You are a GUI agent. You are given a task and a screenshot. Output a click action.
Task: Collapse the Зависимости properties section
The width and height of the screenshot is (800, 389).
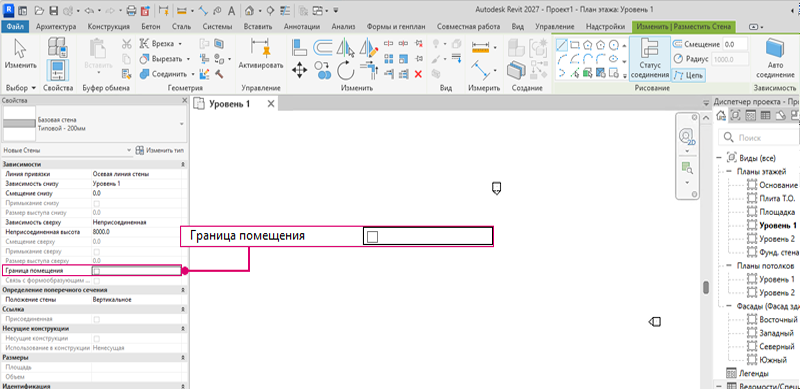pos(183,164)
